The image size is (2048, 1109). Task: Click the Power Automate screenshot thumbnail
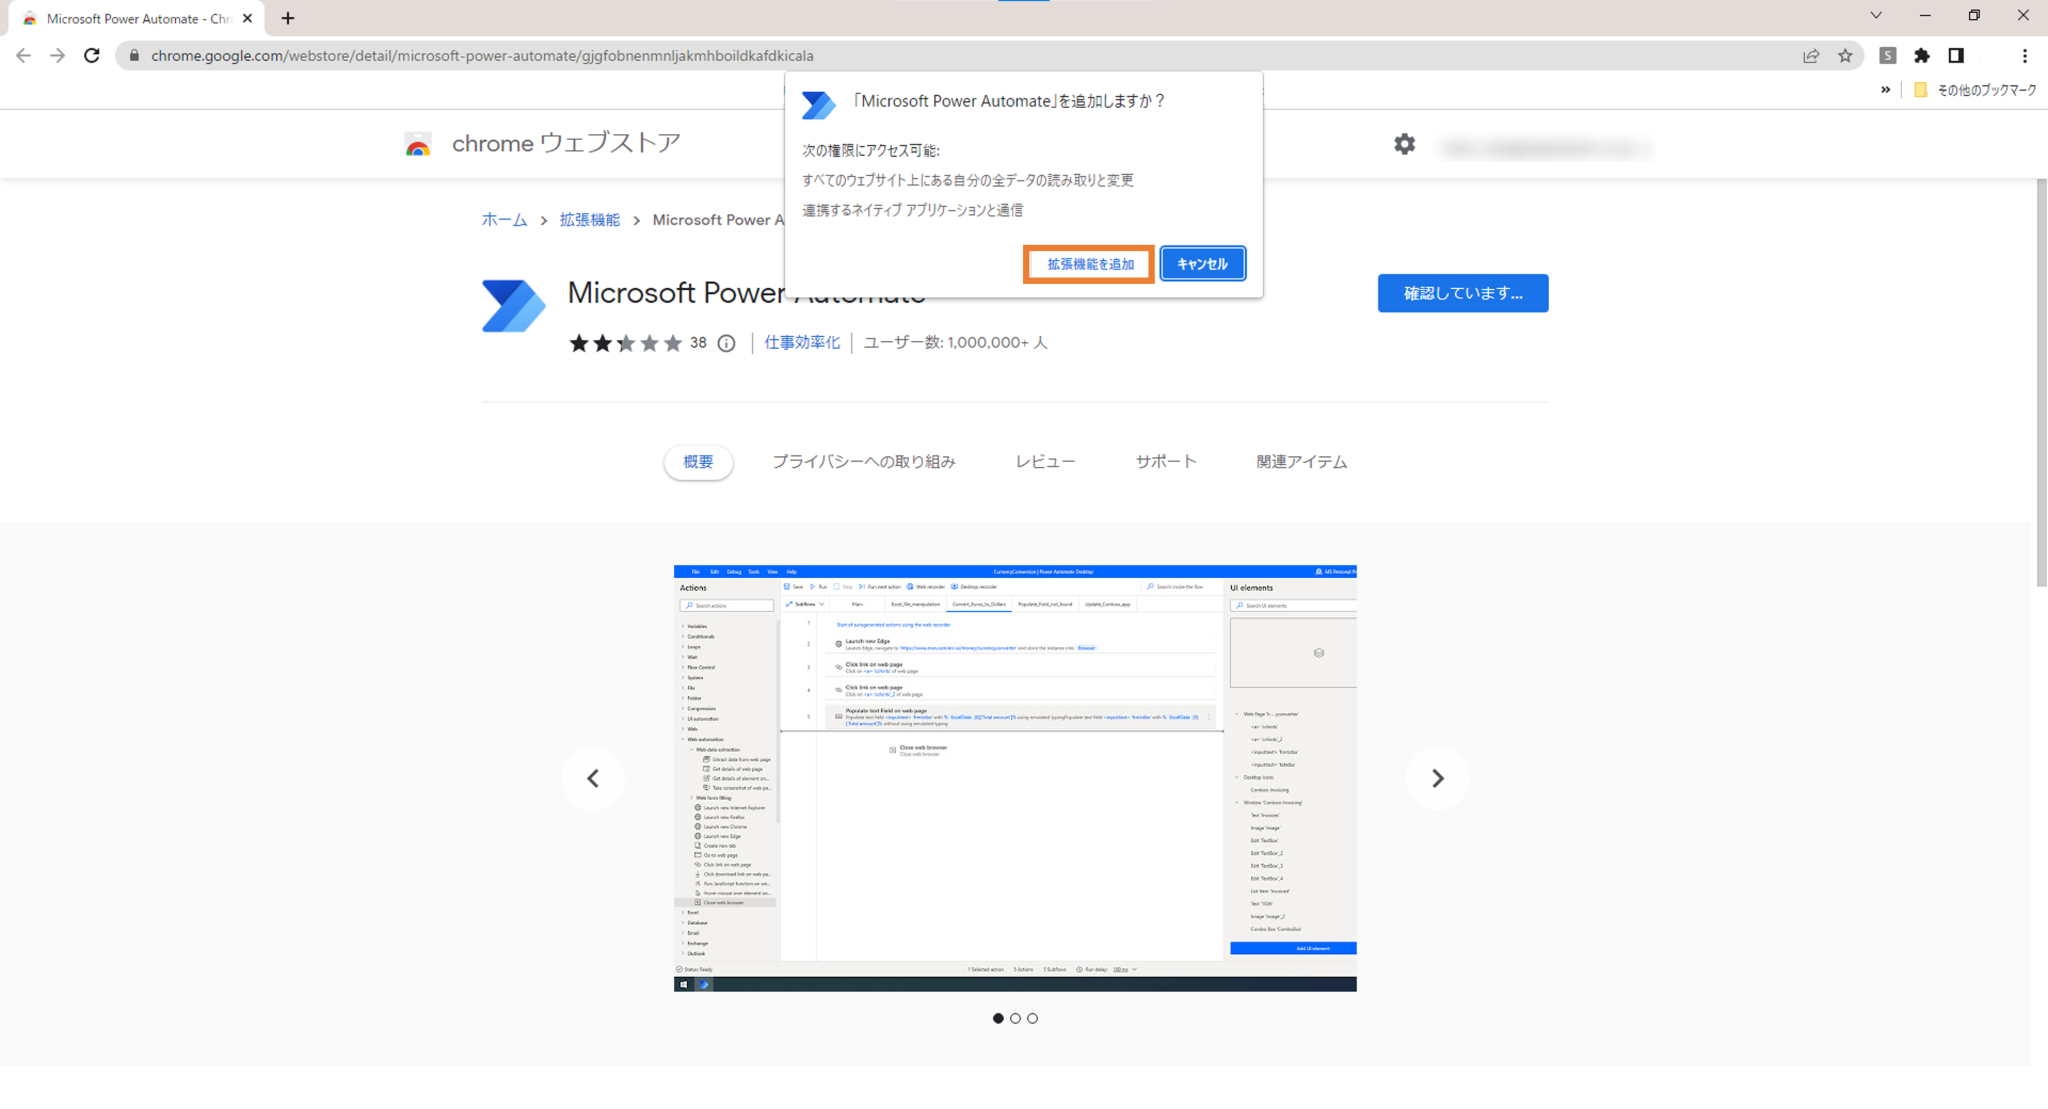pos(1015,778)
